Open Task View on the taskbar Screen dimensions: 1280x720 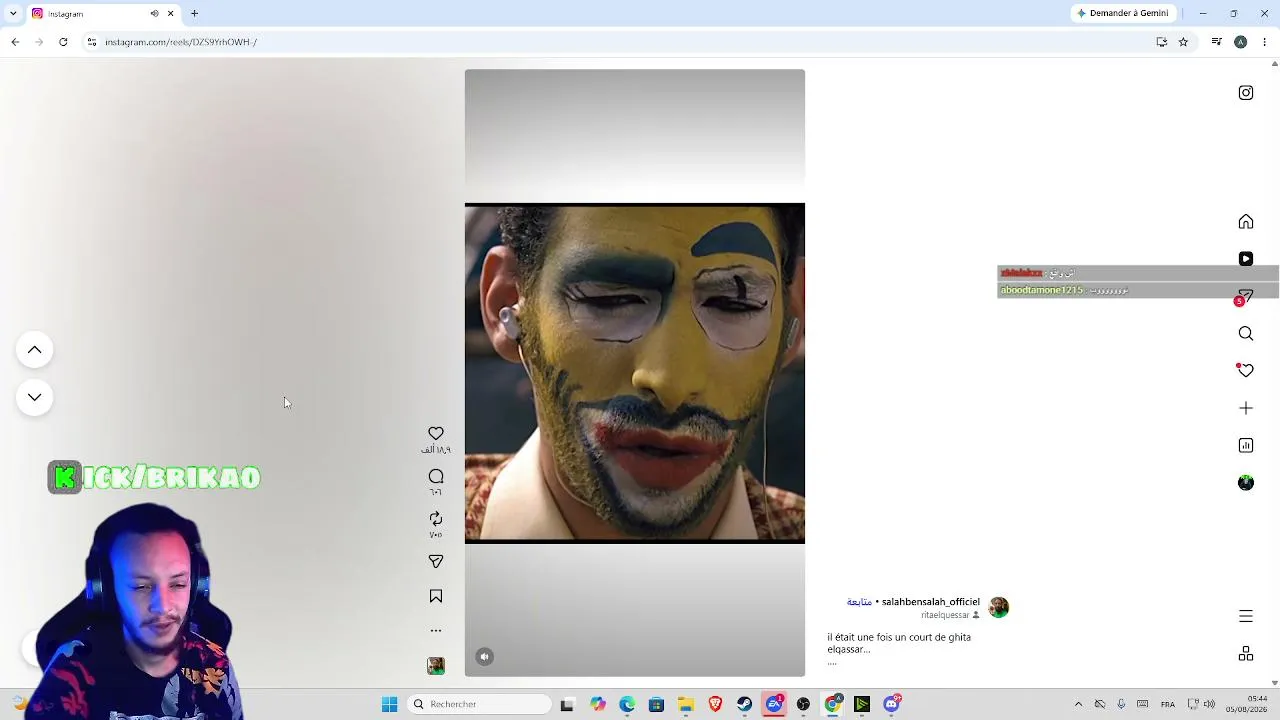(x=567, y=704)
